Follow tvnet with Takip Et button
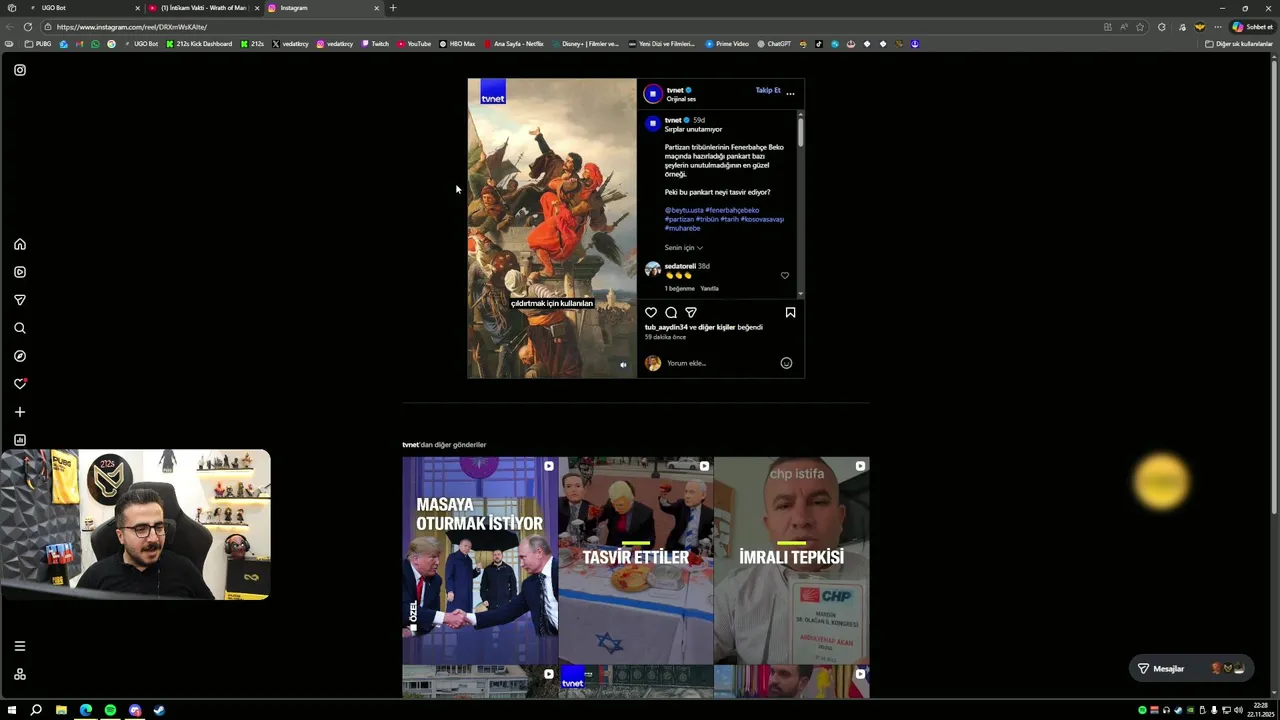 pyautogui.click(x=768, y=90)
